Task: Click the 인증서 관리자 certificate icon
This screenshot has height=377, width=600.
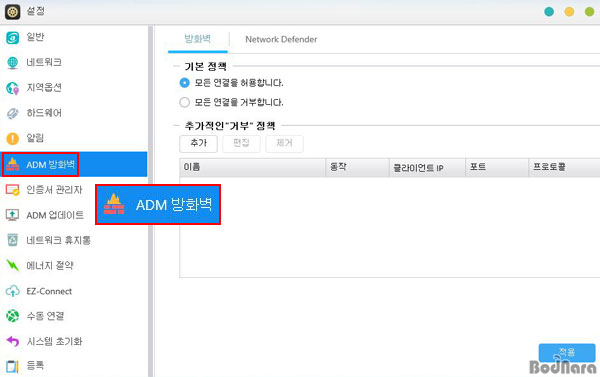Action: click(x=13, y=190)
